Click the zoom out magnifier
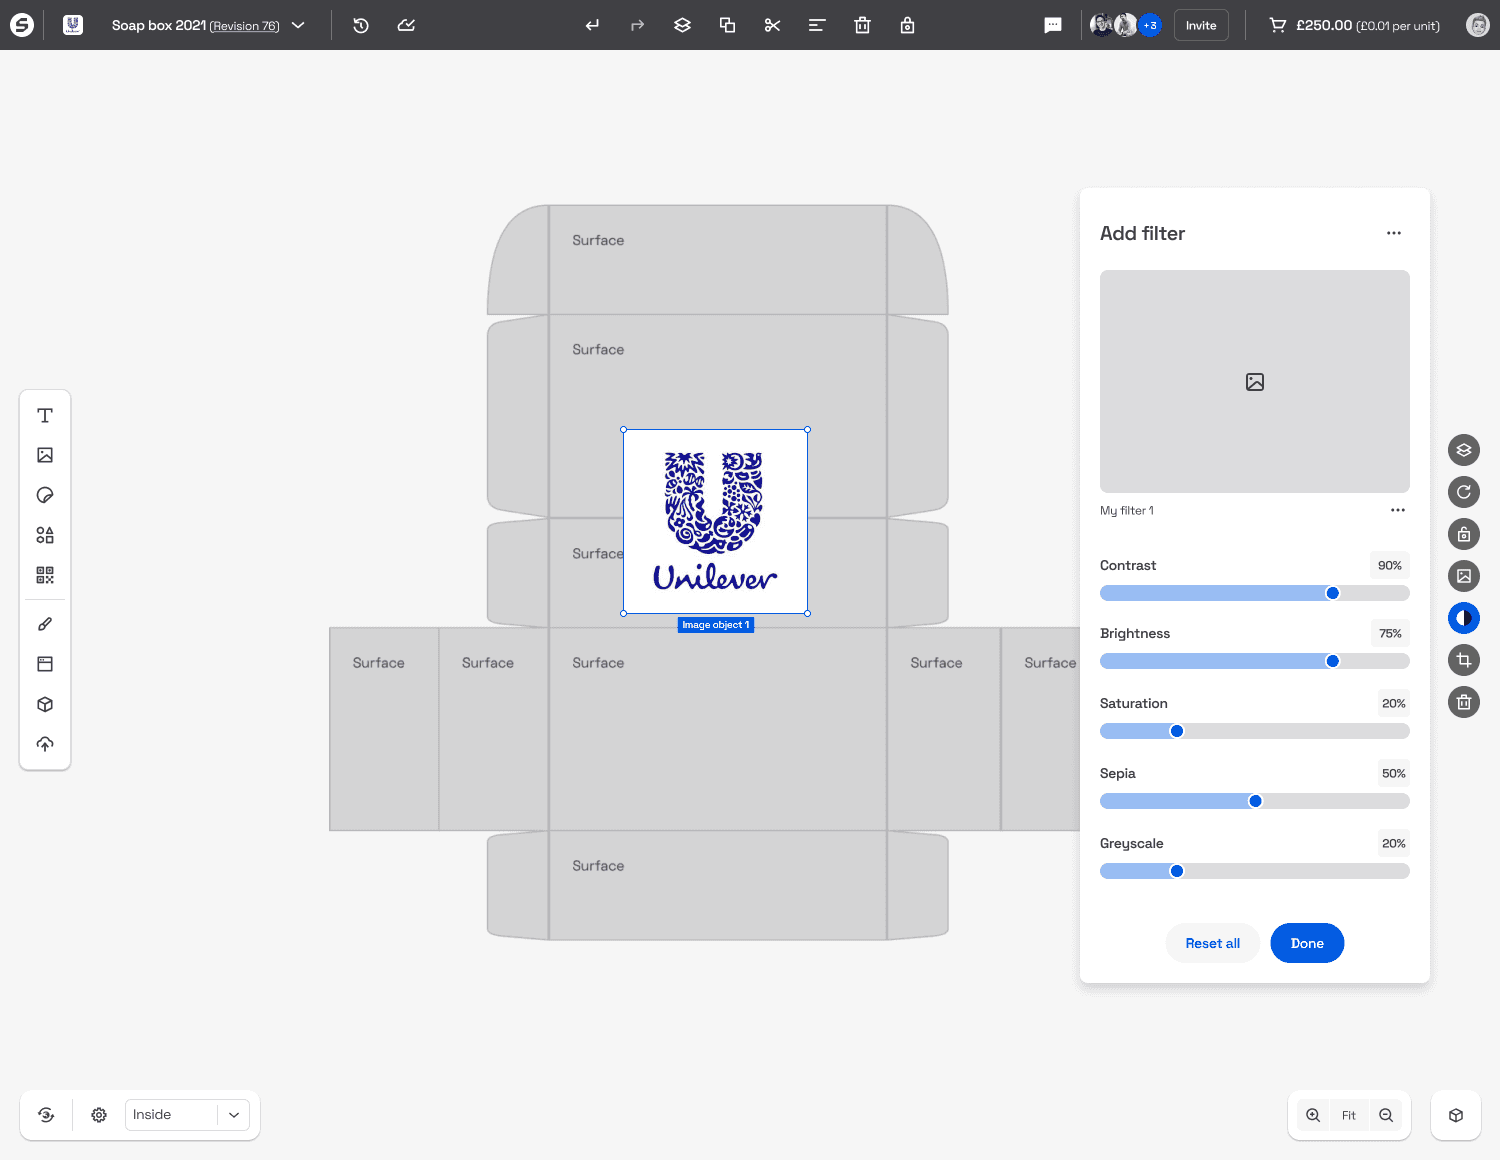Image resolution: width=1500 pixels, height=1160 pixels. point(1386,1115)
